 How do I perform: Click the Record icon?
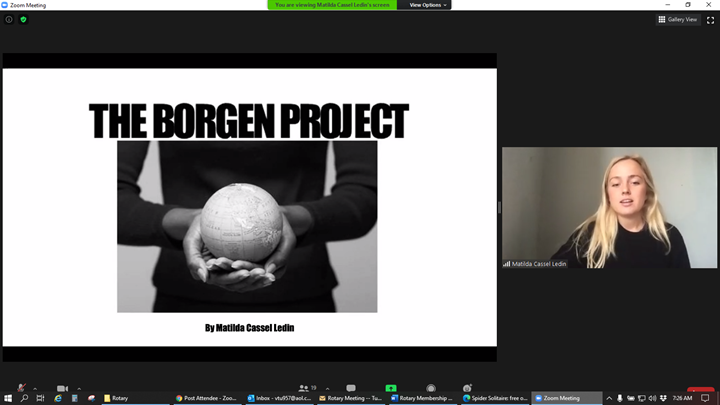pos(431,388)
